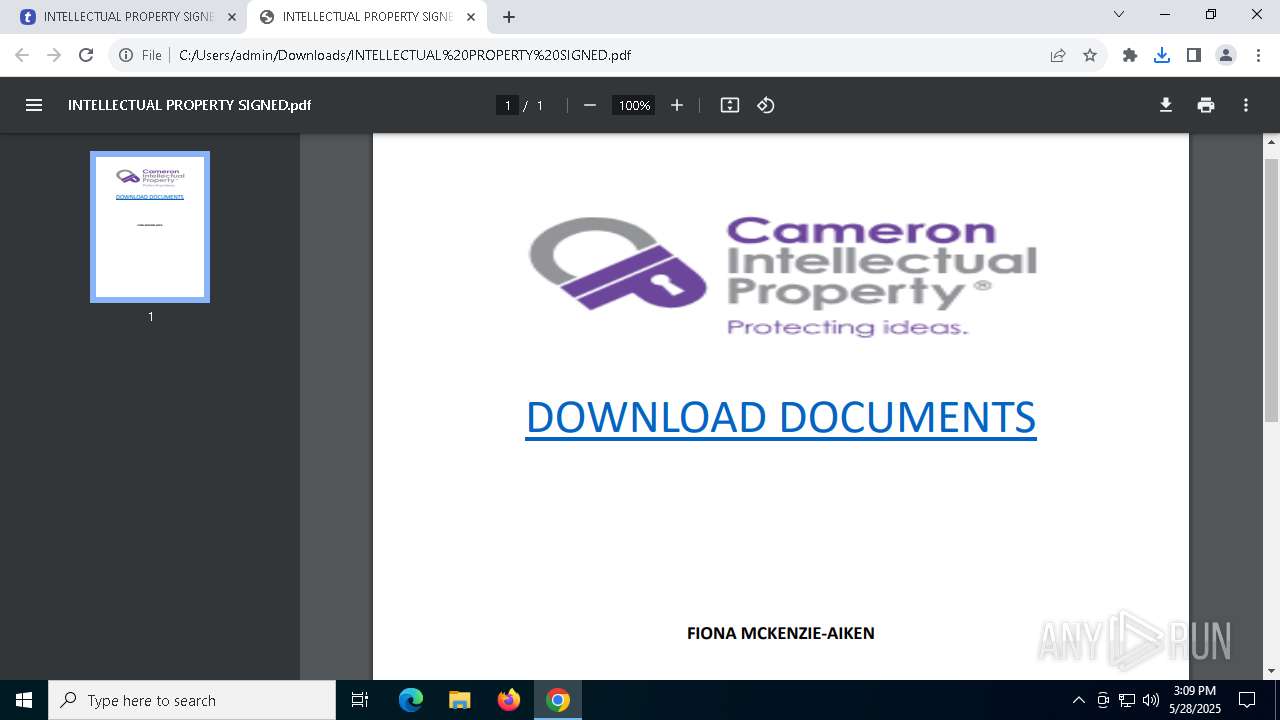Open the PDF viewer more actions menu
This screenshot has width=1280, height=720.
(1246, 105)
